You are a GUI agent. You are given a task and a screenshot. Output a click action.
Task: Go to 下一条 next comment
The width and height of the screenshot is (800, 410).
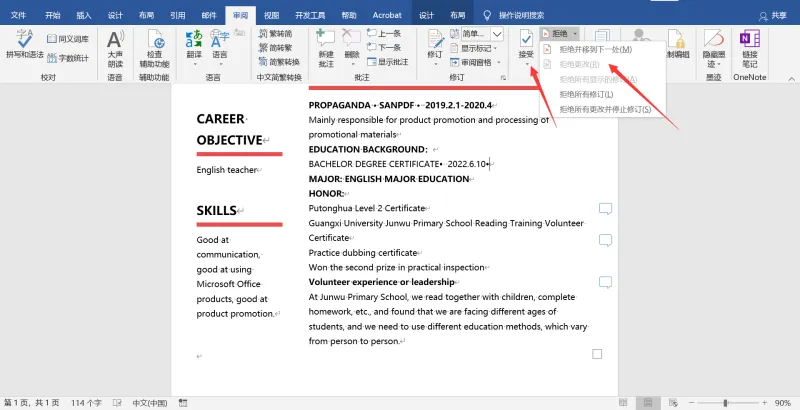click(x=384, y=47)
